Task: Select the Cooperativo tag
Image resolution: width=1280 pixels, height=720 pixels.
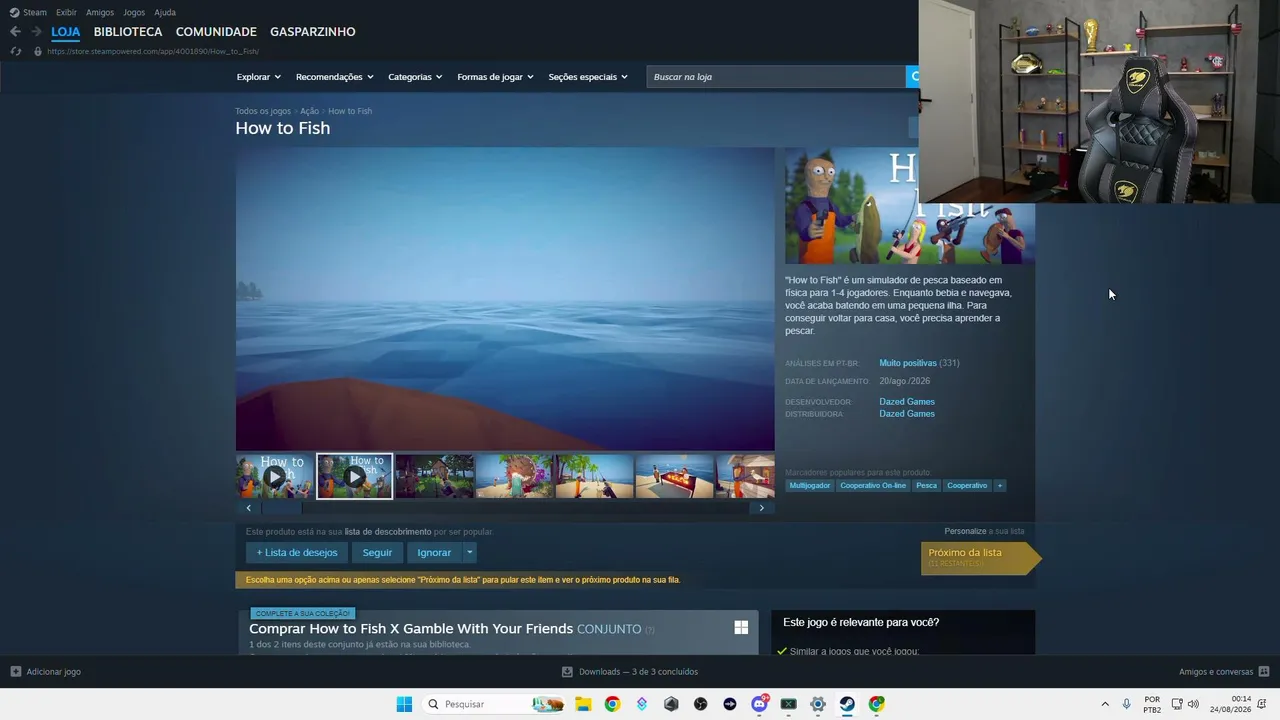Action: (967, 486)
